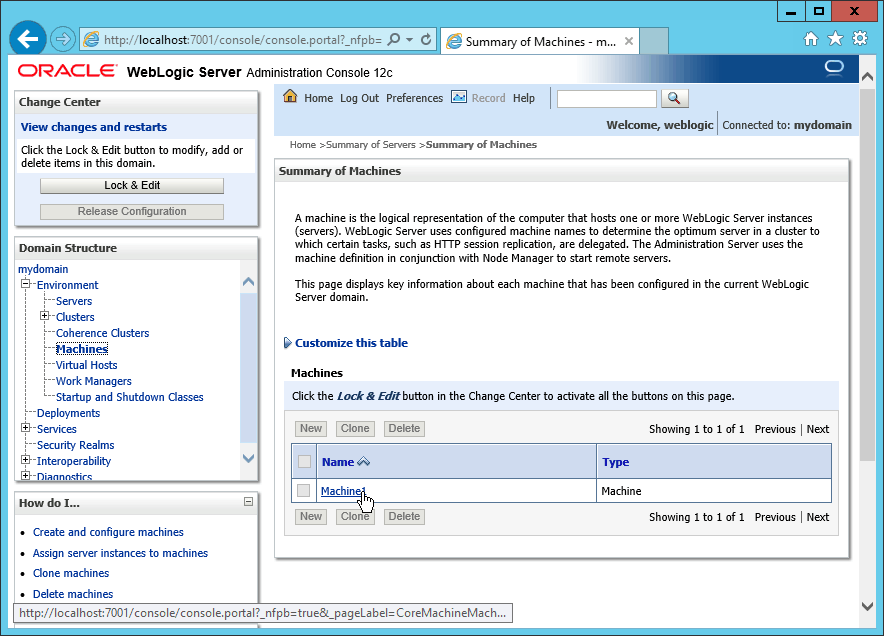This screenshot has height=636, width=884.
Task: Collapse the How do I panel
Action: coord(248,502)
